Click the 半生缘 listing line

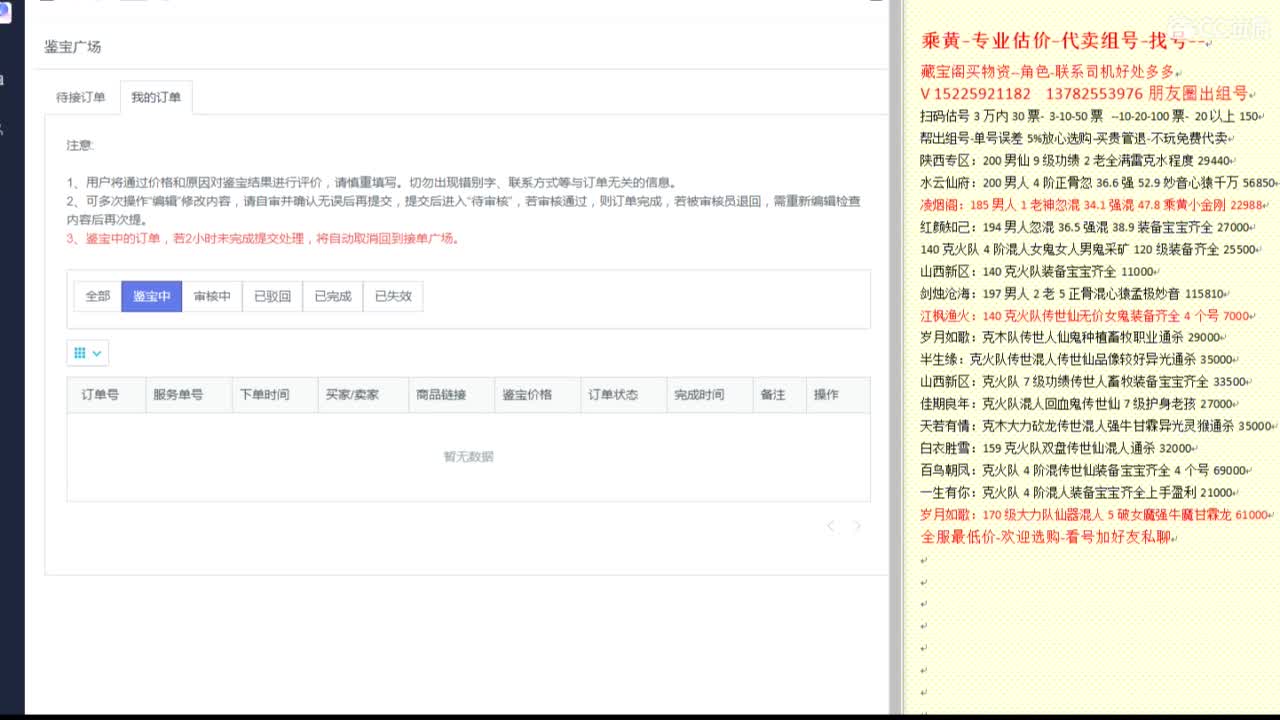pos(1077,360)
